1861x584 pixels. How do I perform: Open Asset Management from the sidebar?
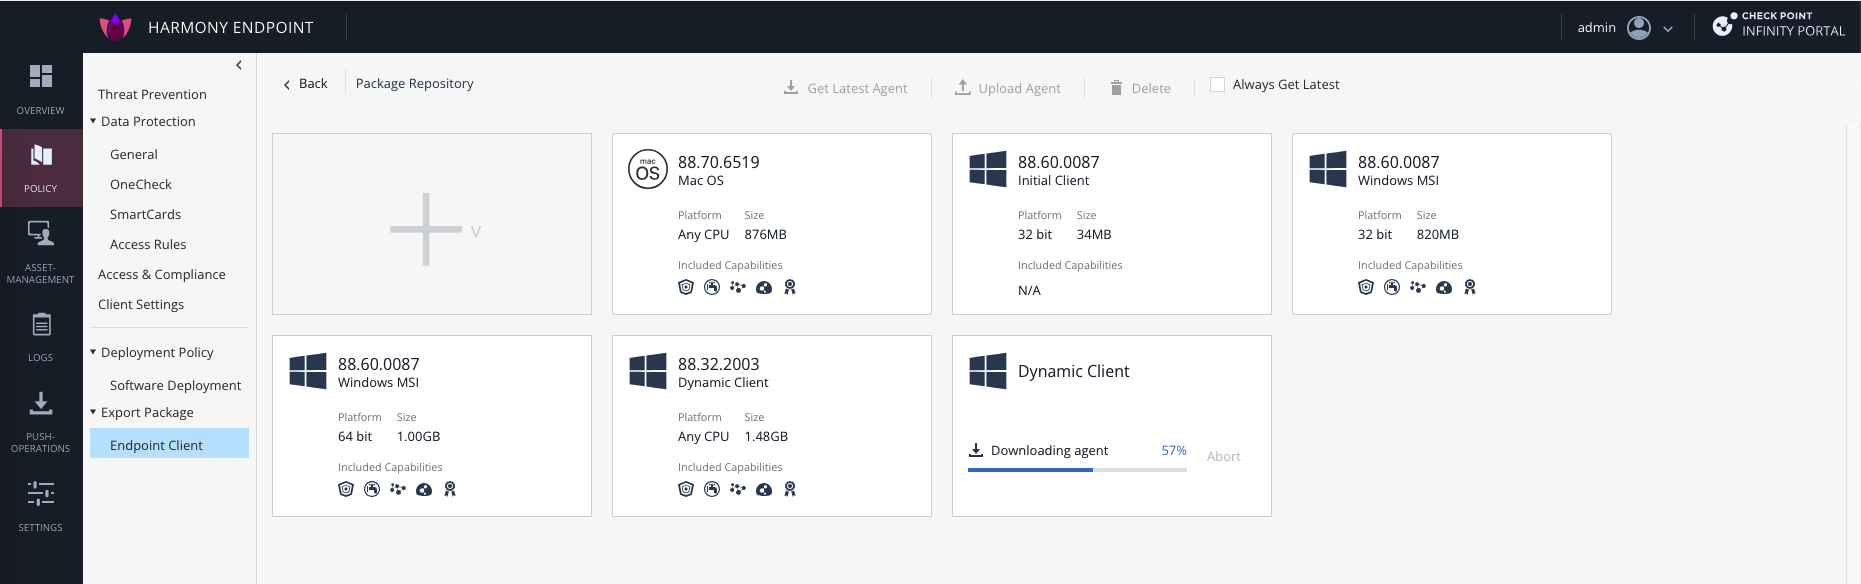click(40, 234)
